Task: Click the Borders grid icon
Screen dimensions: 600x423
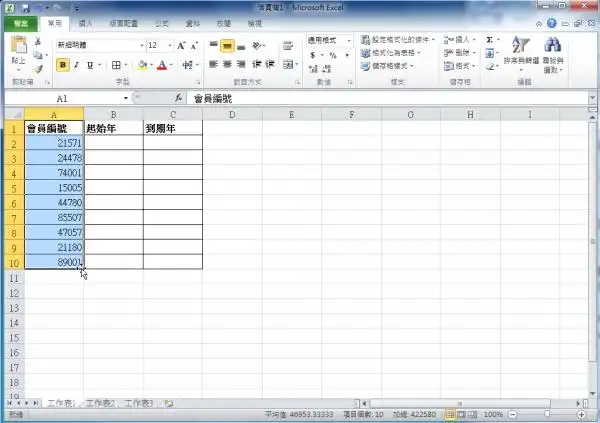Action: [116, 65]
